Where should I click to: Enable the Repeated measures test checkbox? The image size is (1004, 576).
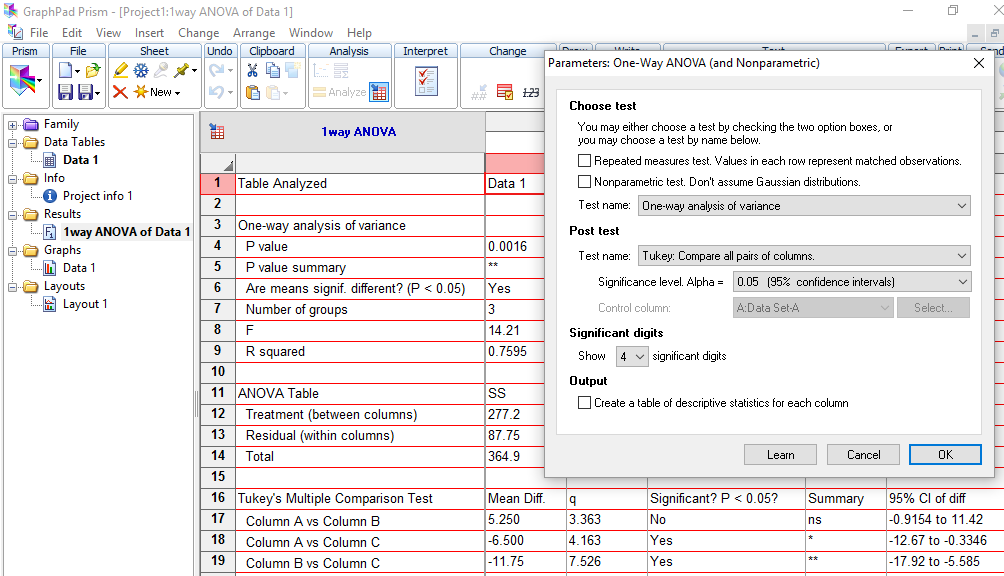[584, 161]
